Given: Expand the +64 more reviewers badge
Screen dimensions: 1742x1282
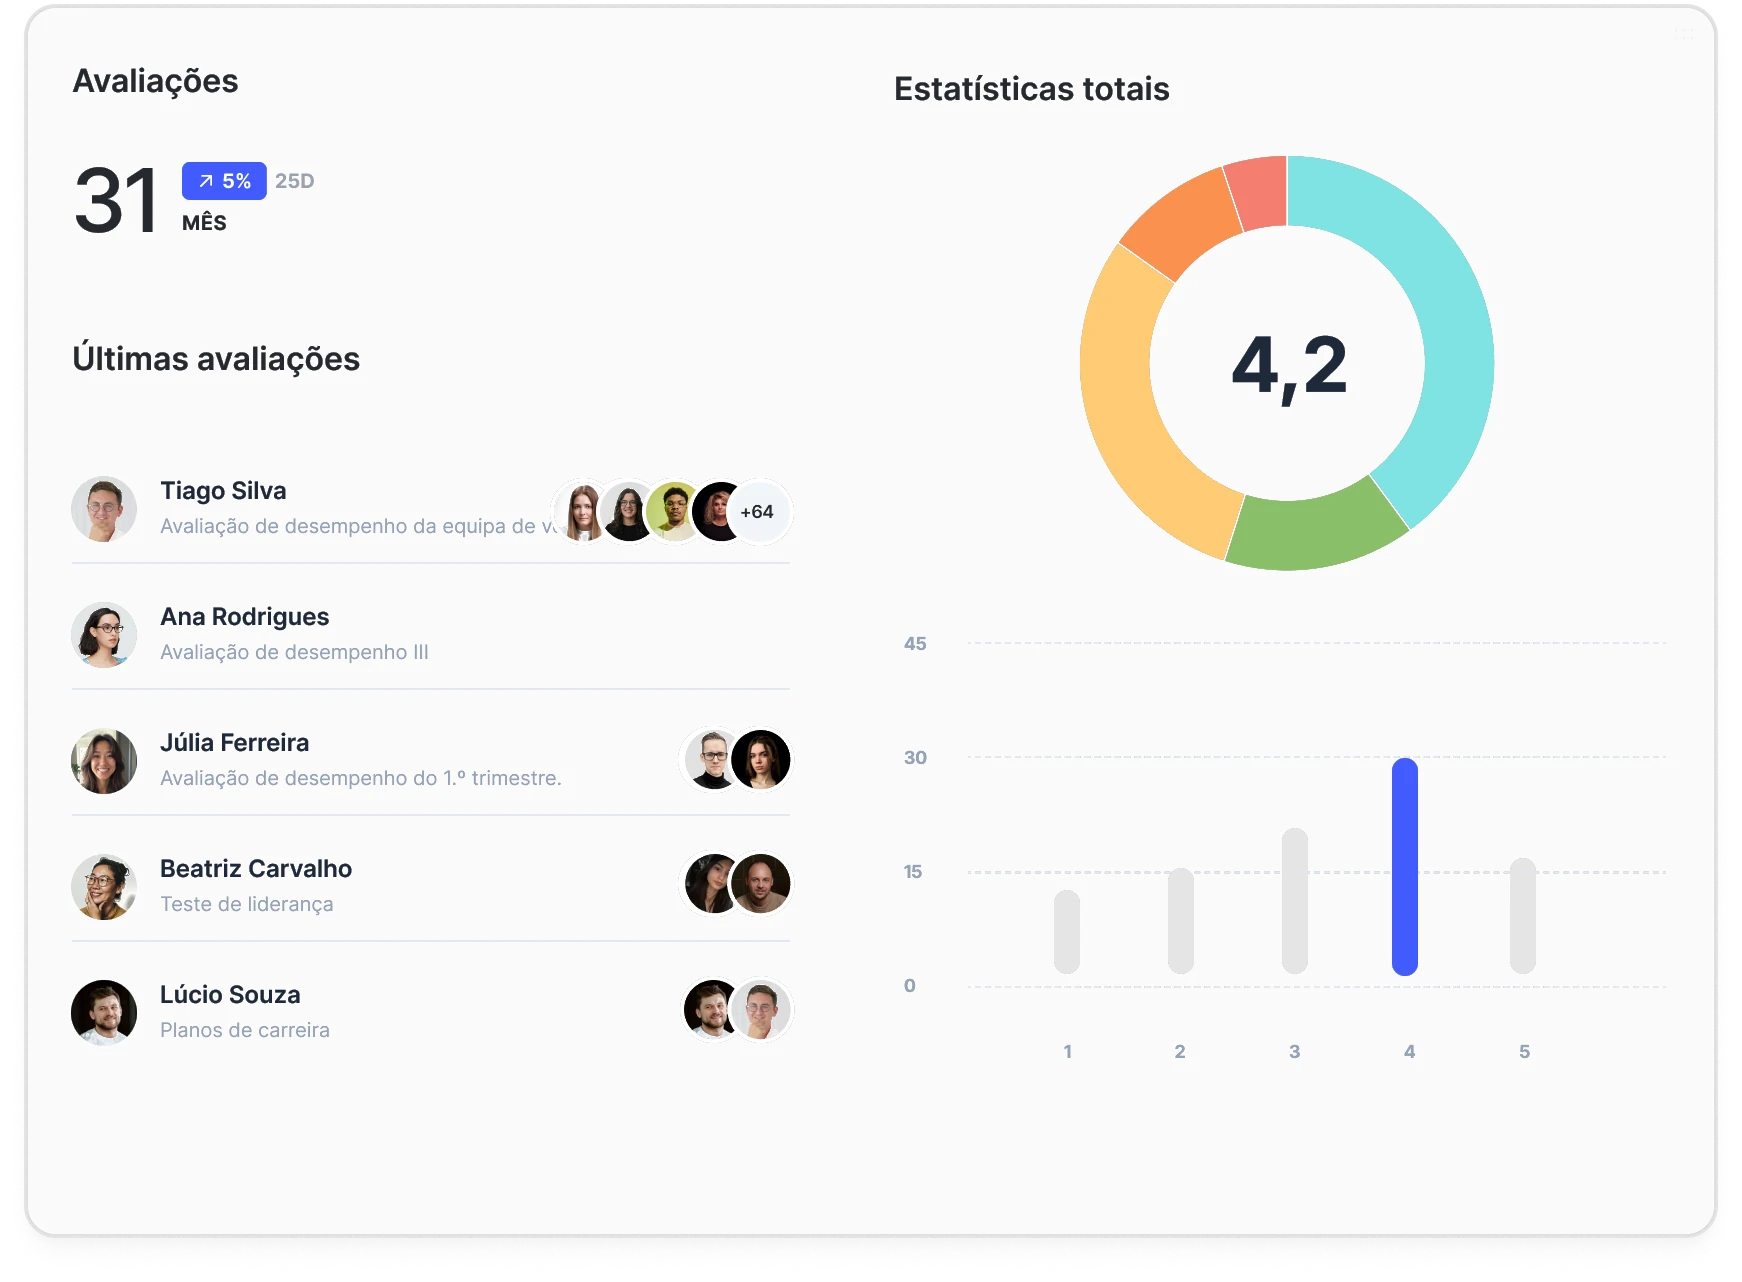Looking at the screenshot, I should 759,511.
